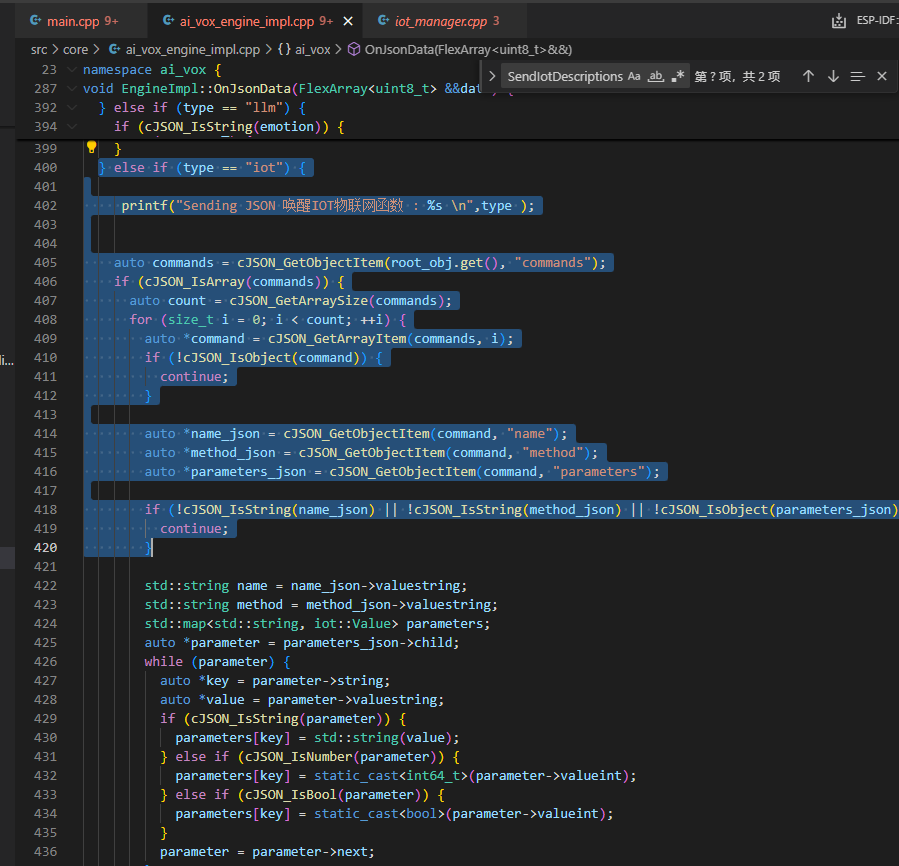This screenshot has height=866, width=899.
Task: Expand the replace field chevron
Action: coord(492,76)
